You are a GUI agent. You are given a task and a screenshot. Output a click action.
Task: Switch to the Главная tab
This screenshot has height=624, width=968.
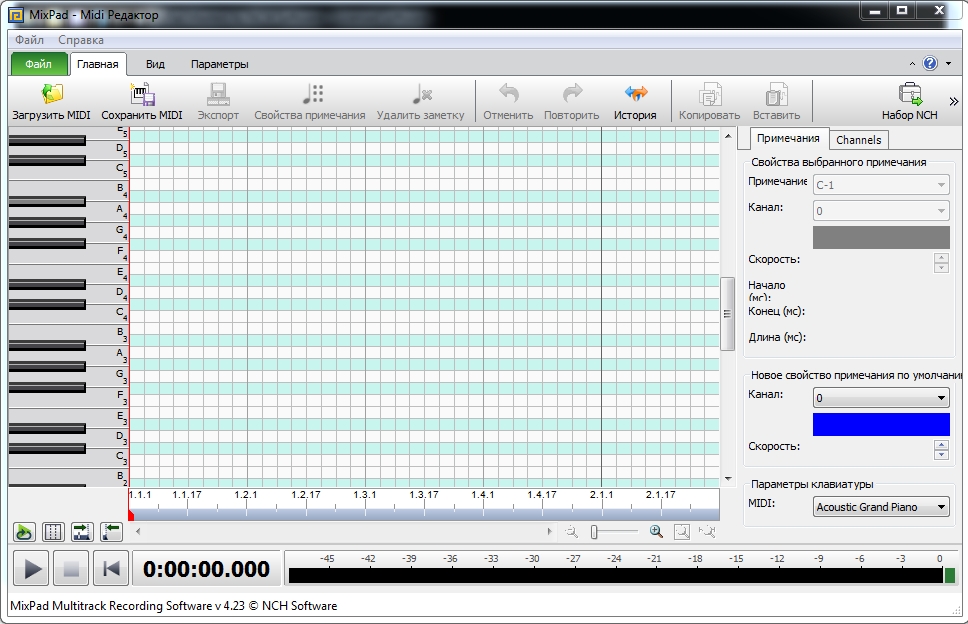tap(98, 64)
